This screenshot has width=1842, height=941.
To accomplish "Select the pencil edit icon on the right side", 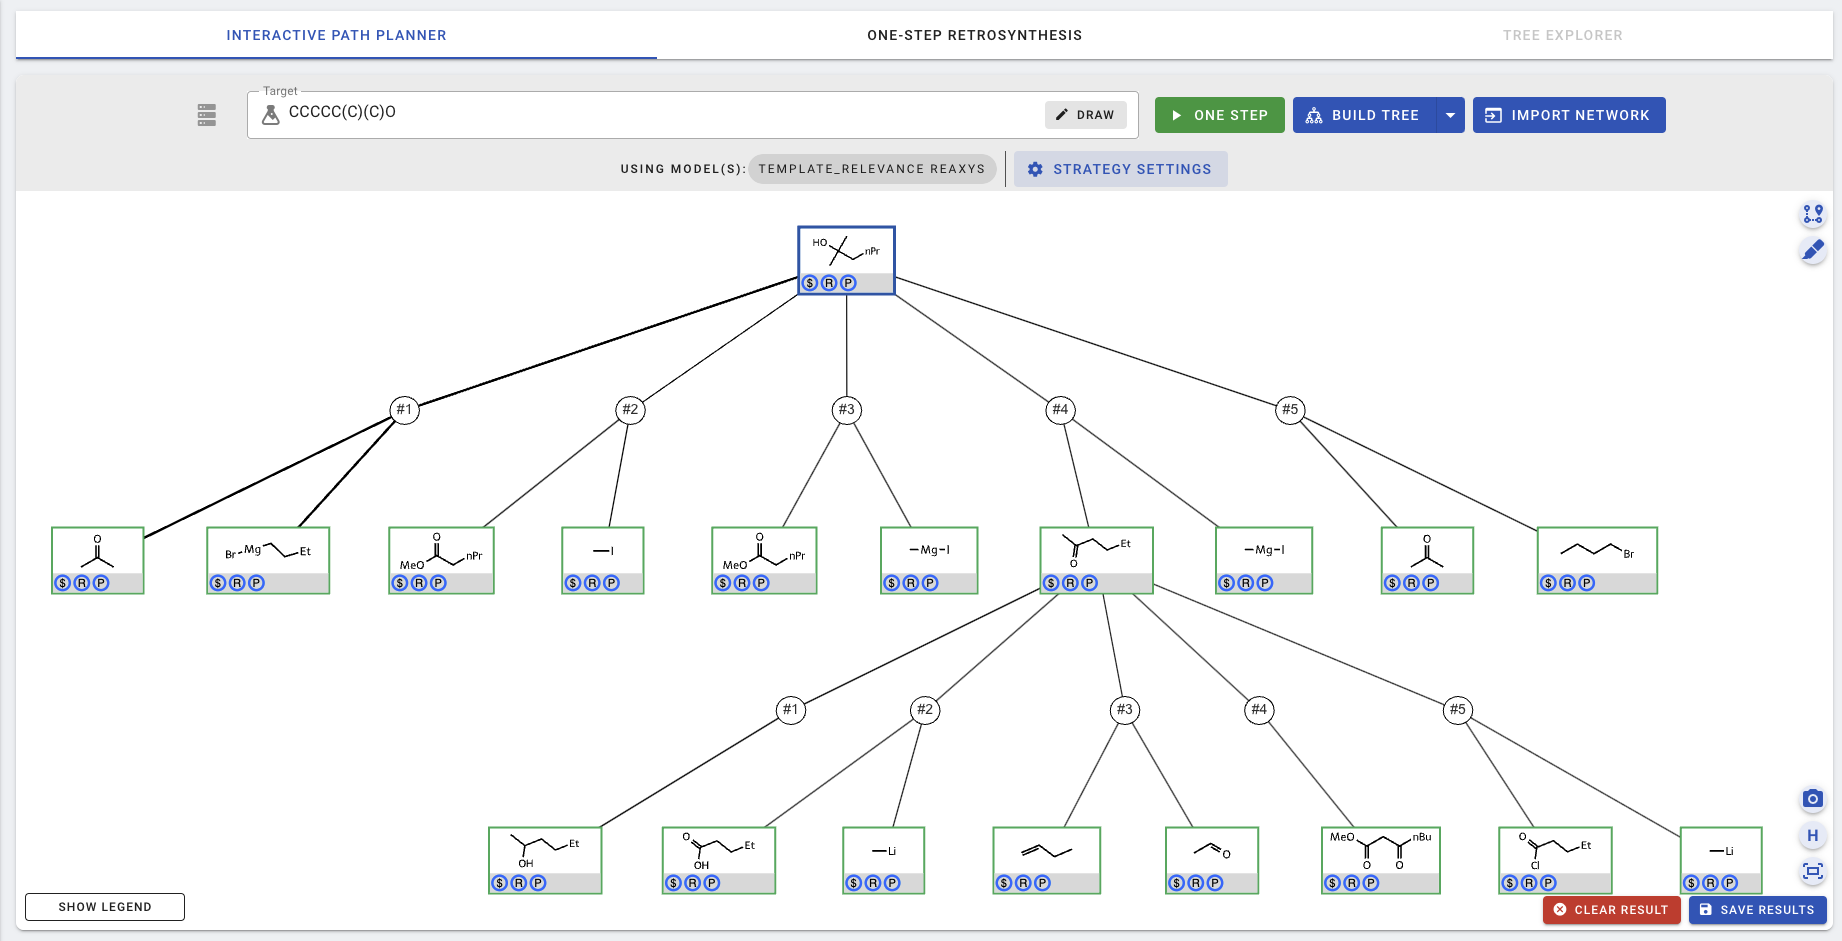I will tap(1813, 250).
